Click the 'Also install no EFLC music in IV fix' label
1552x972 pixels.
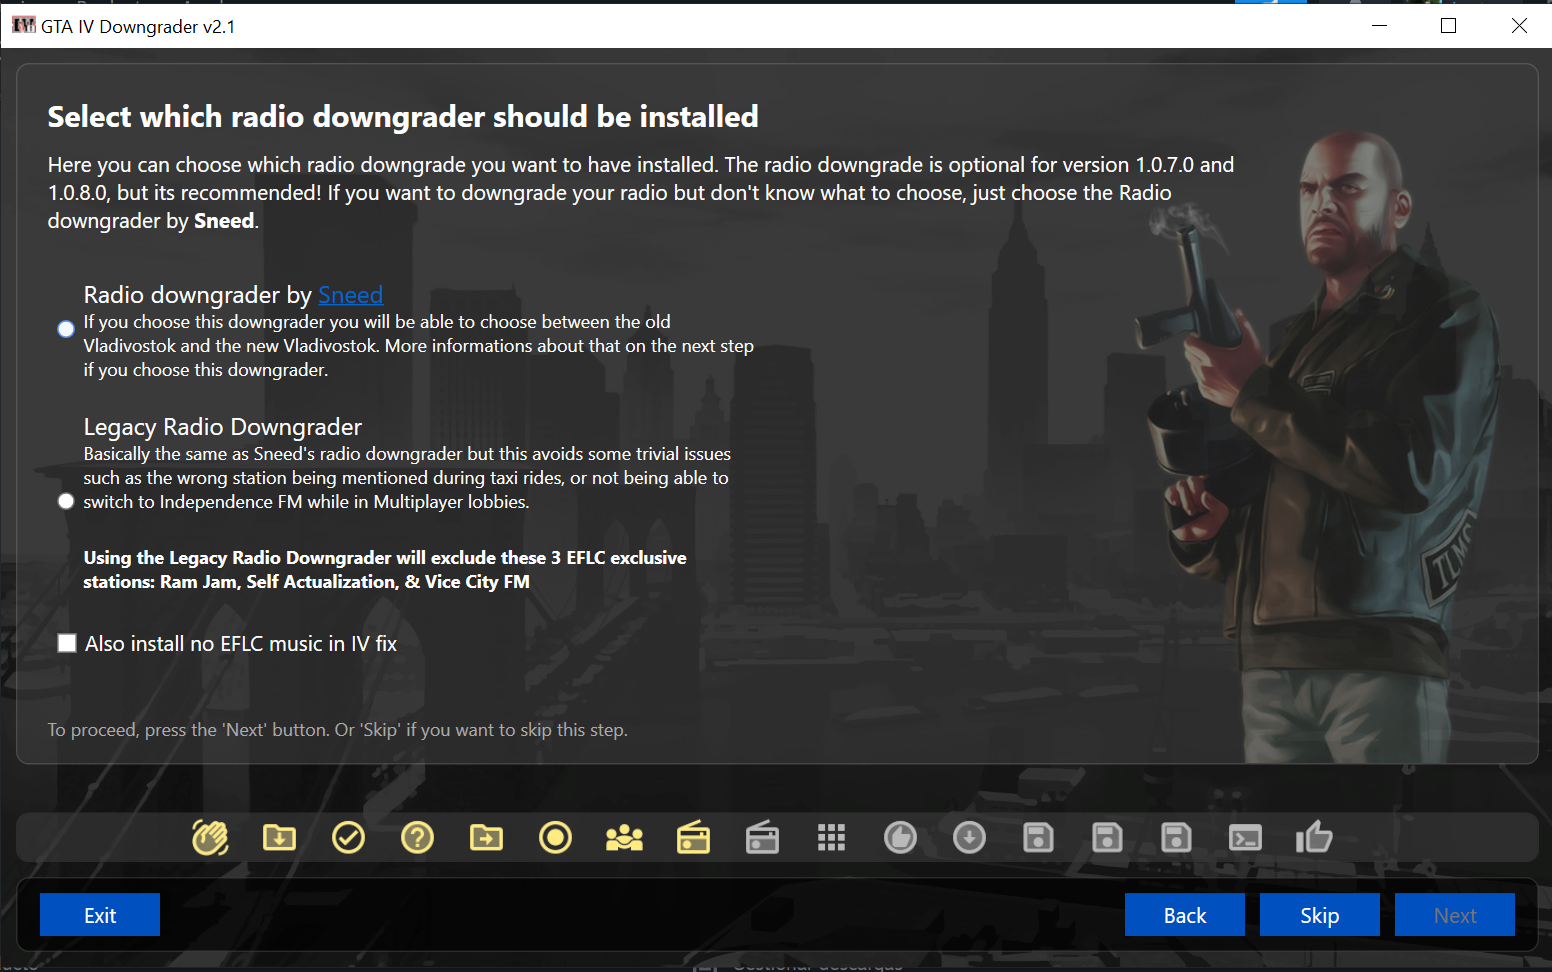click(x=241, y=644)
